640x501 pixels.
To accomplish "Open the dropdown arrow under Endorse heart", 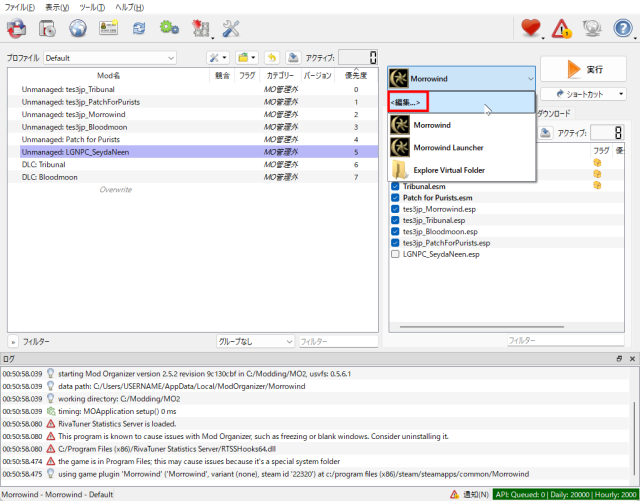I will pos(543,38).
